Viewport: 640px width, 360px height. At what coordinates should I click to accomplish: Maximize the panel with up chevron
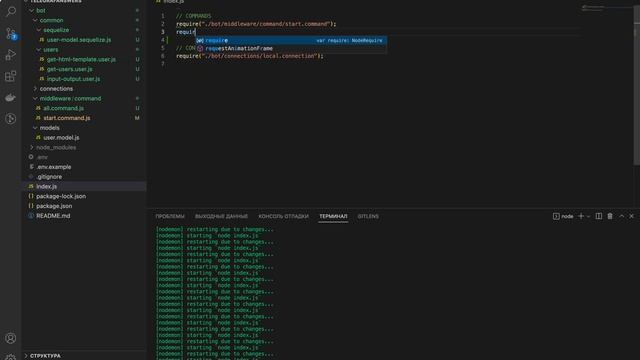pos(622,216)
